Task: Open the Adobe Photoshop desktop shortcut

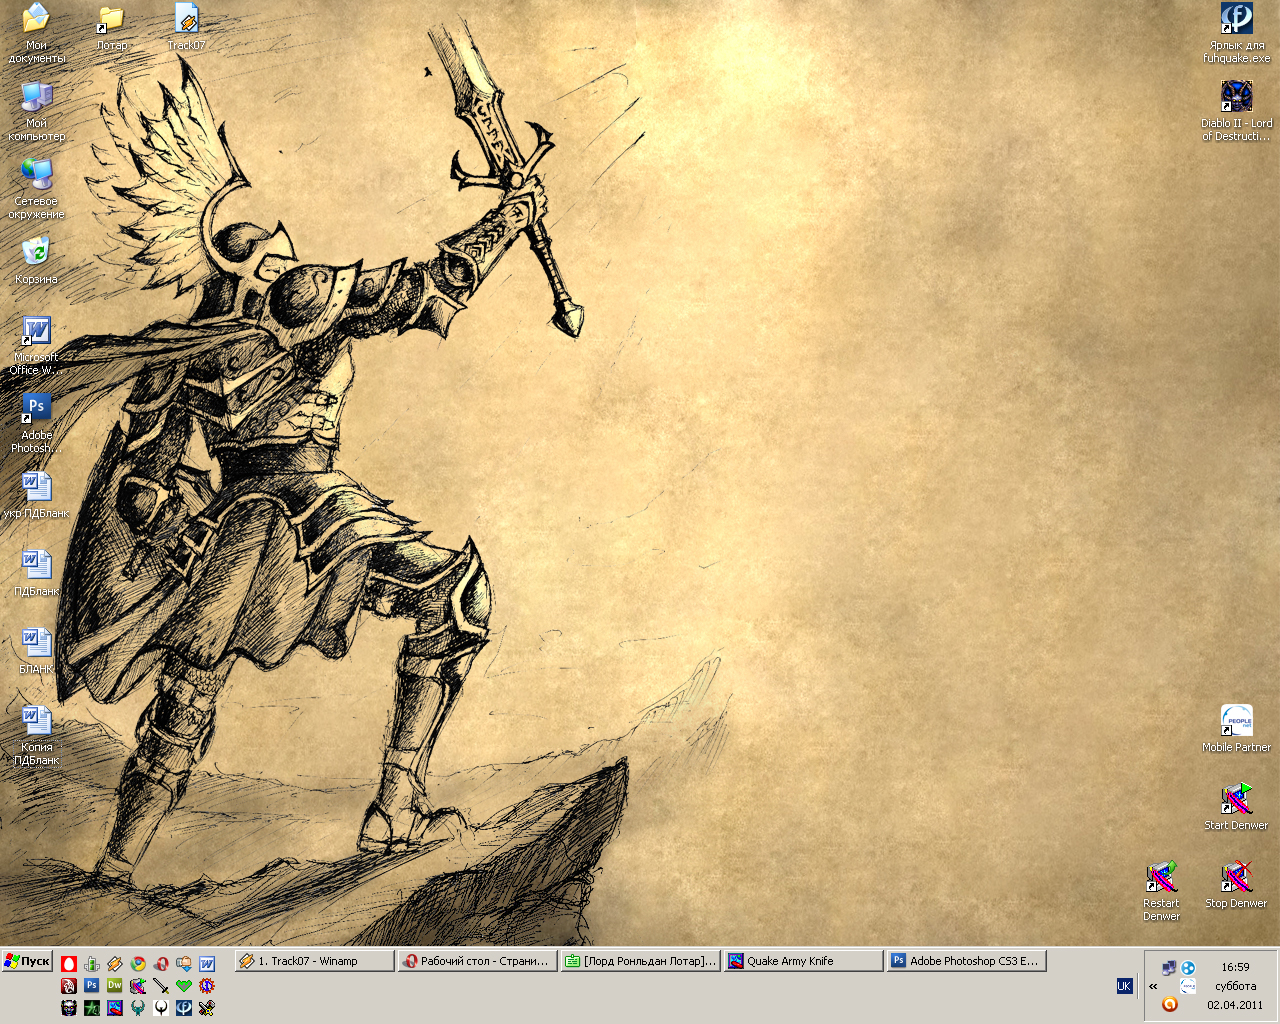Action: pyautogui.click(x=36, y=408)
